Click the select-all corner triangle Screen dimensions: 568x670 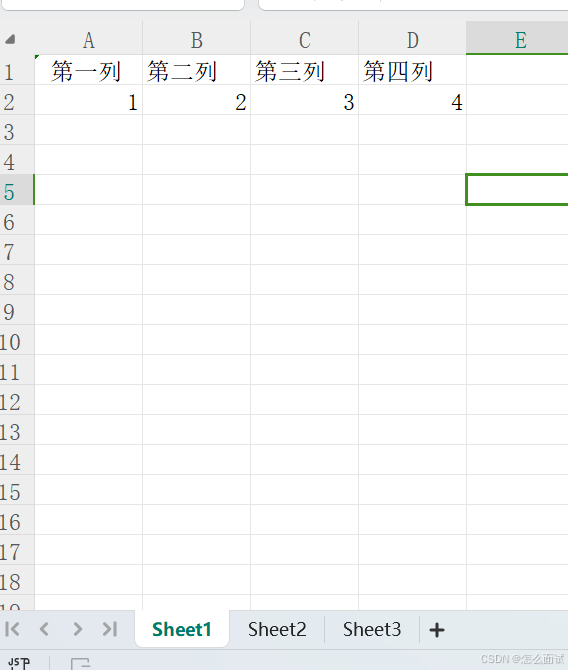click(10, 40)
